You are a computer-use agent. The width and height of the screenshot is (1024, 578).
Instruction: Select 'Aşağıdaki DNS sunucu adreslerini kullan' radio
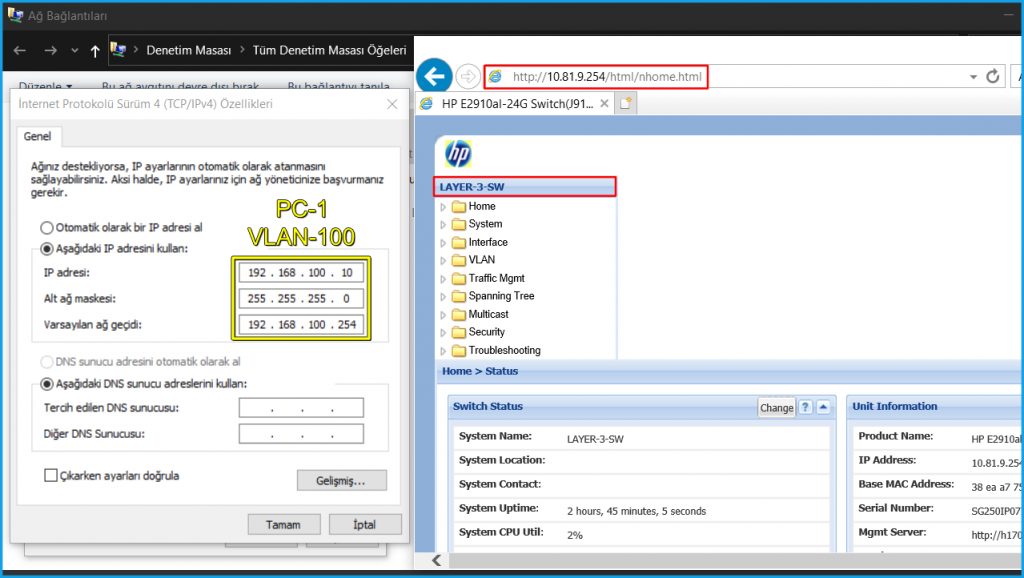(46, 384)
